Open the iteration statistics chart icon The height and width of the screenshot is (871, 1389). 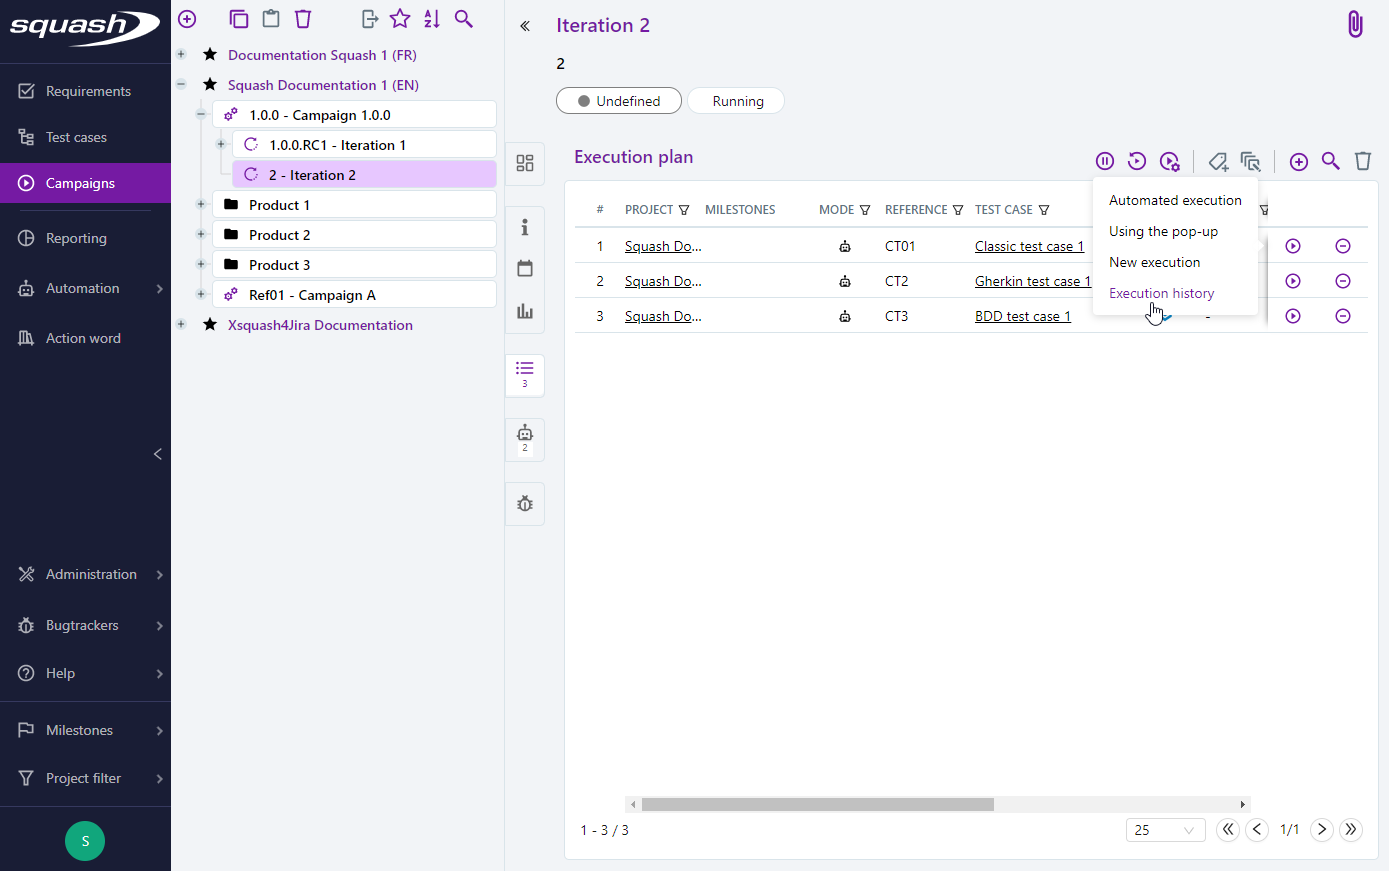point(525,311)
